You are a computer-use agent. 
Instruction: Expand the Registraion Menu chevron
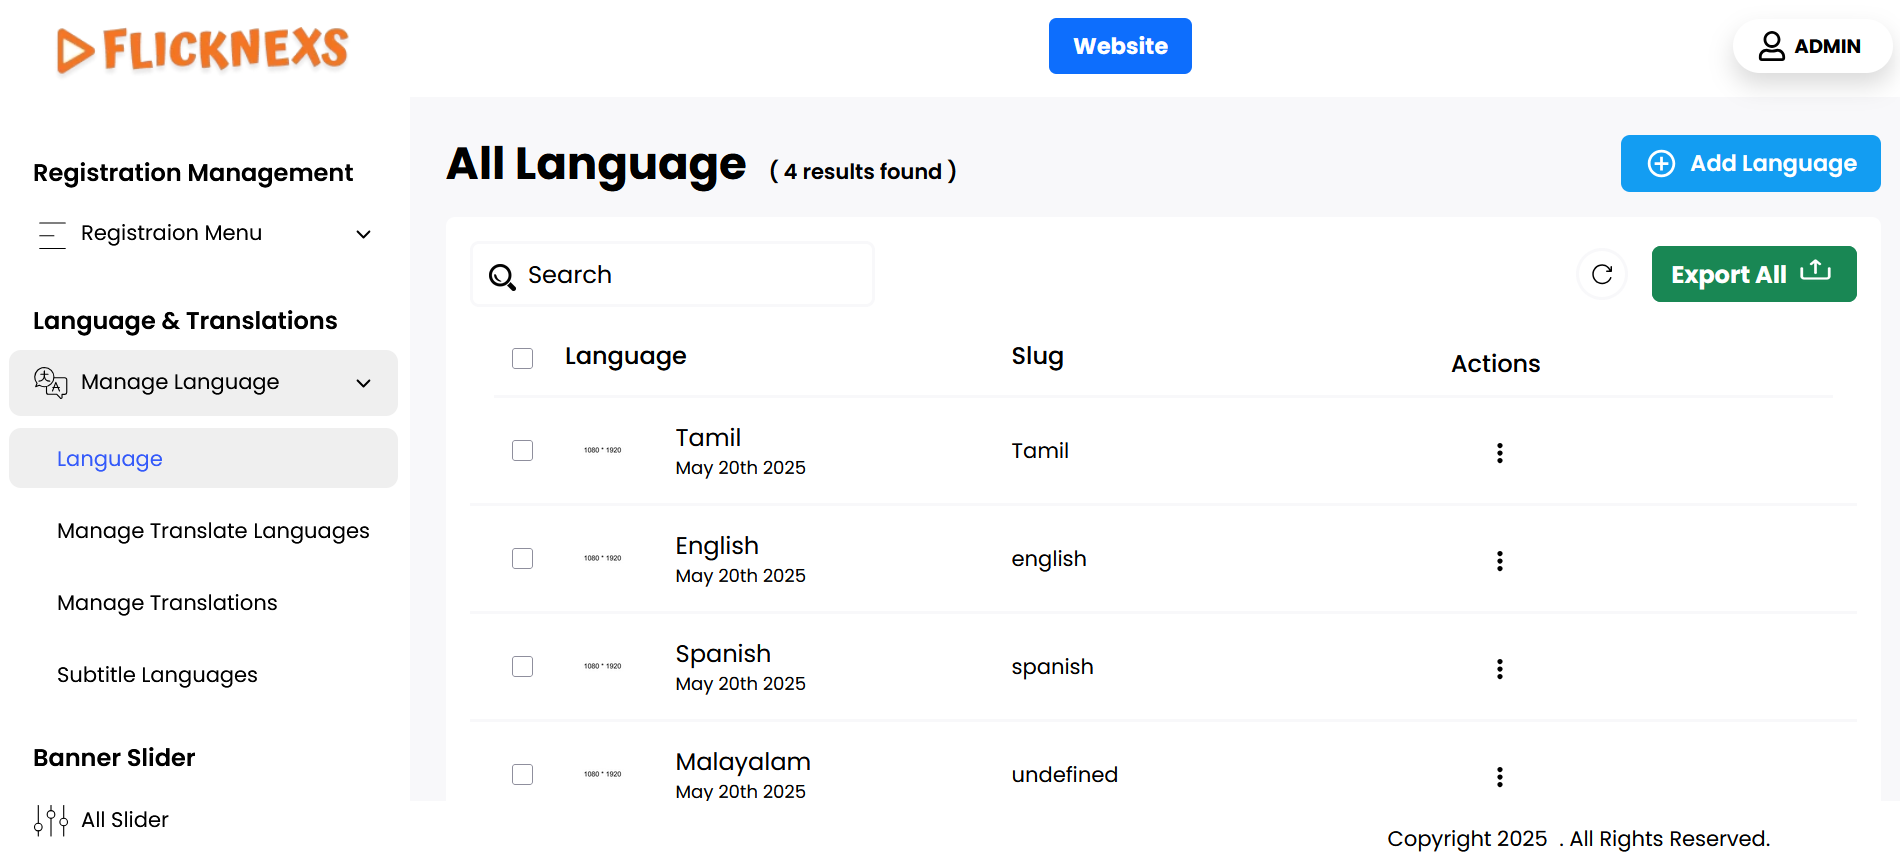tap(364, 234)
